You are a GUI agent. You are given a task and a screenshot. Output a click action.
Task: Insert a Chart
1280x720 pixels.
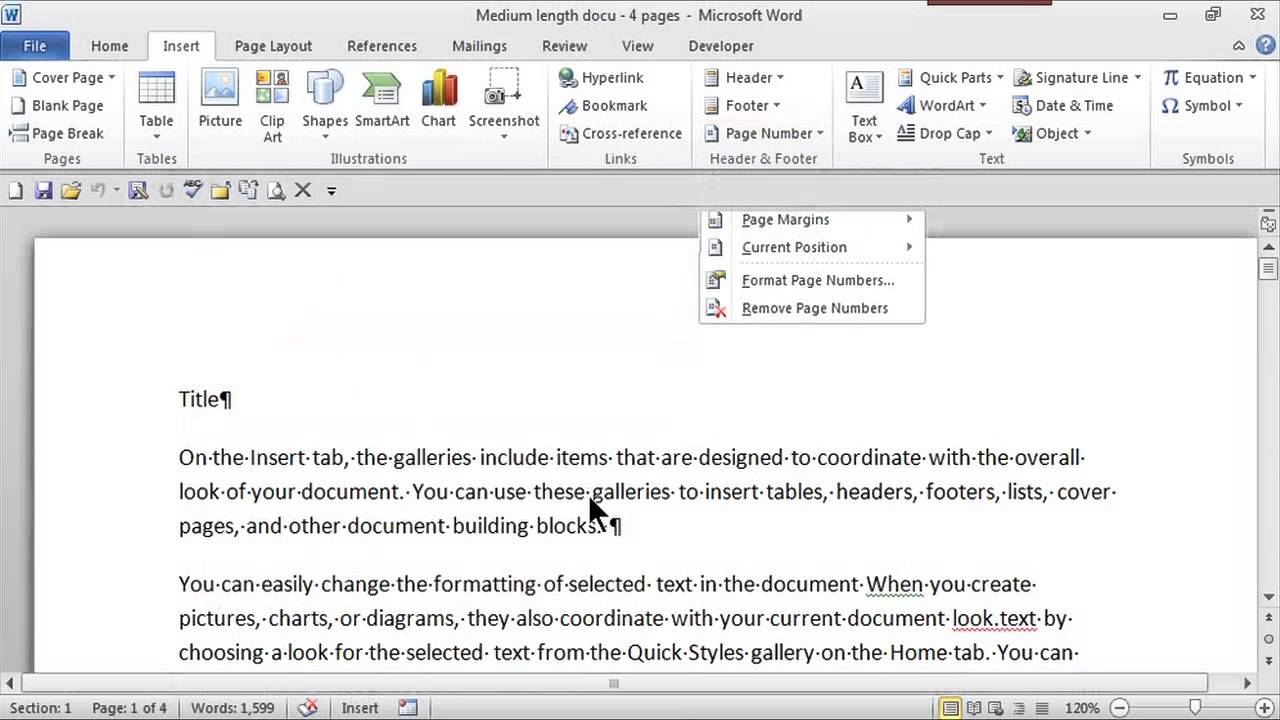pos(438,100)
